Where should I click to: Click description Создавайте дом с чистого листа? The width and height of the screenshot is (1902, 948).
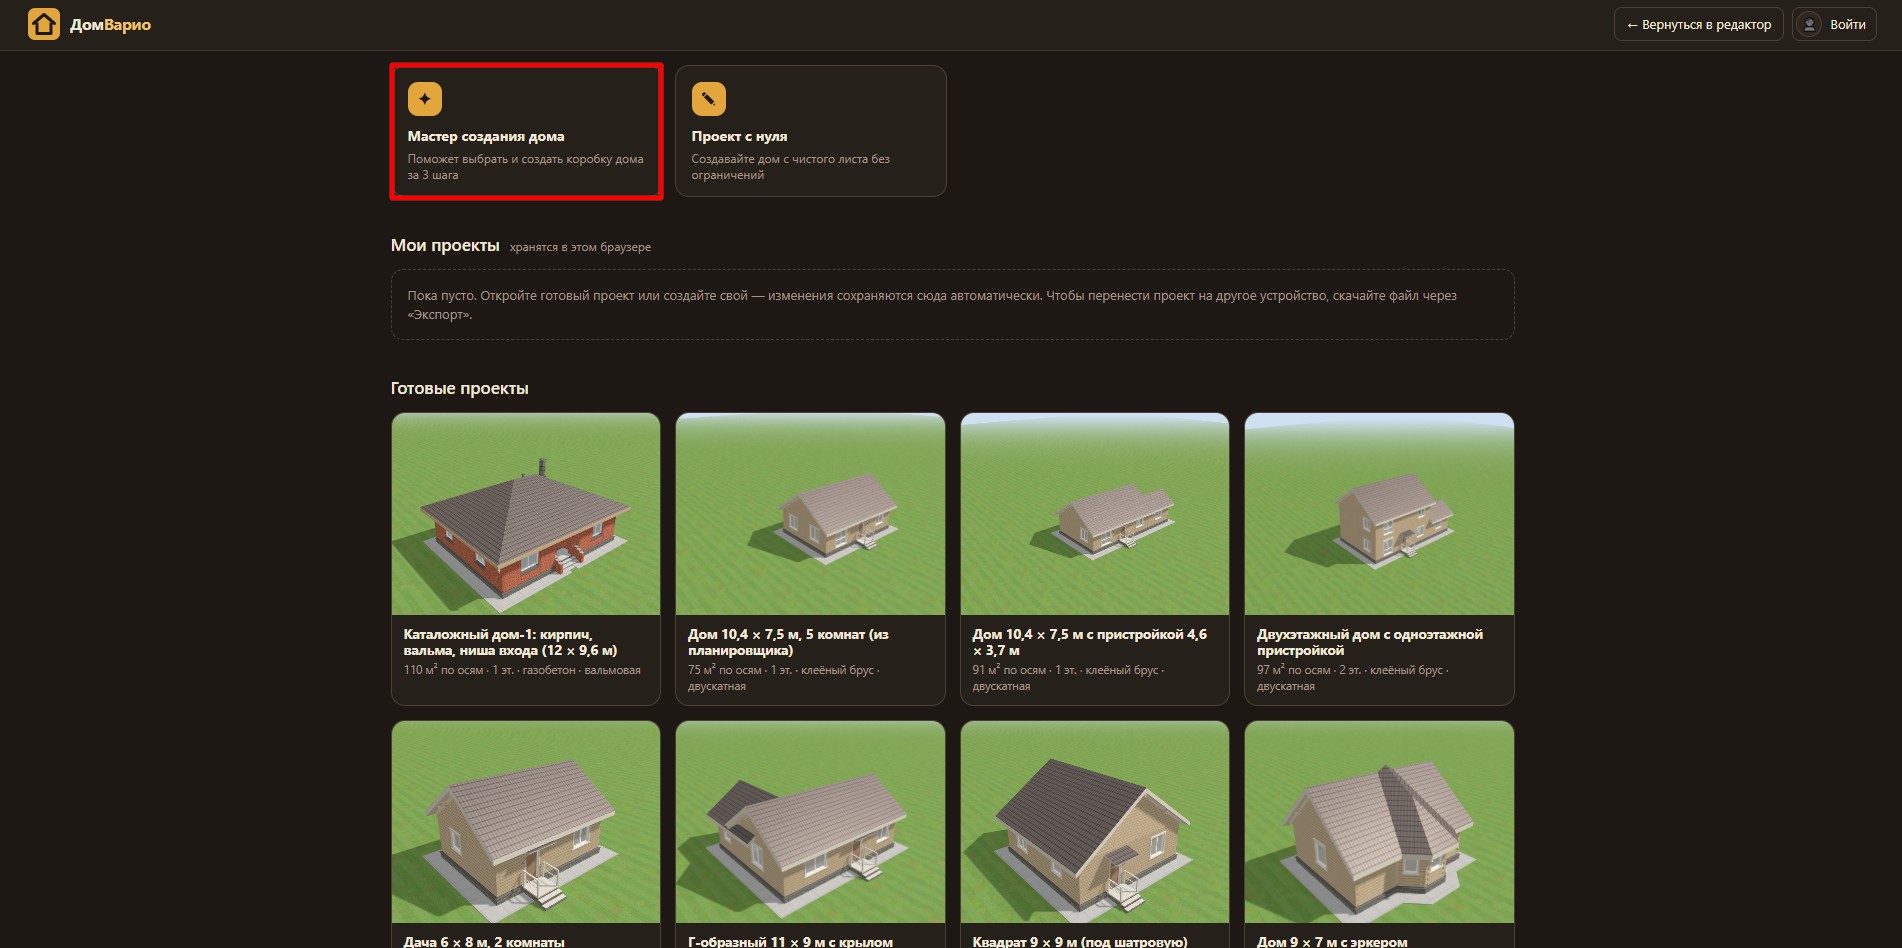(790, 167)
